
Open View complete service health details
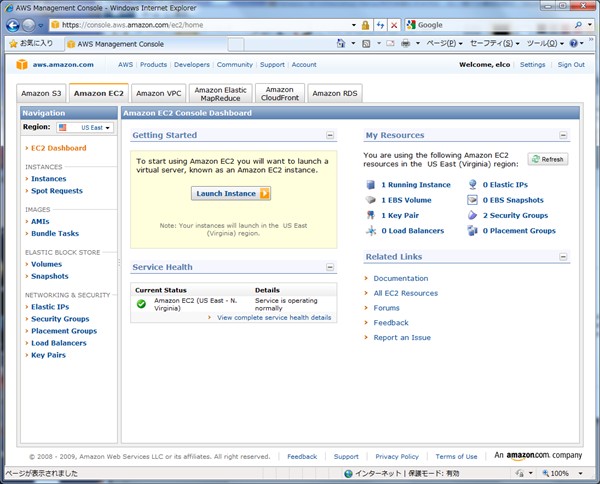click(274, 318)
